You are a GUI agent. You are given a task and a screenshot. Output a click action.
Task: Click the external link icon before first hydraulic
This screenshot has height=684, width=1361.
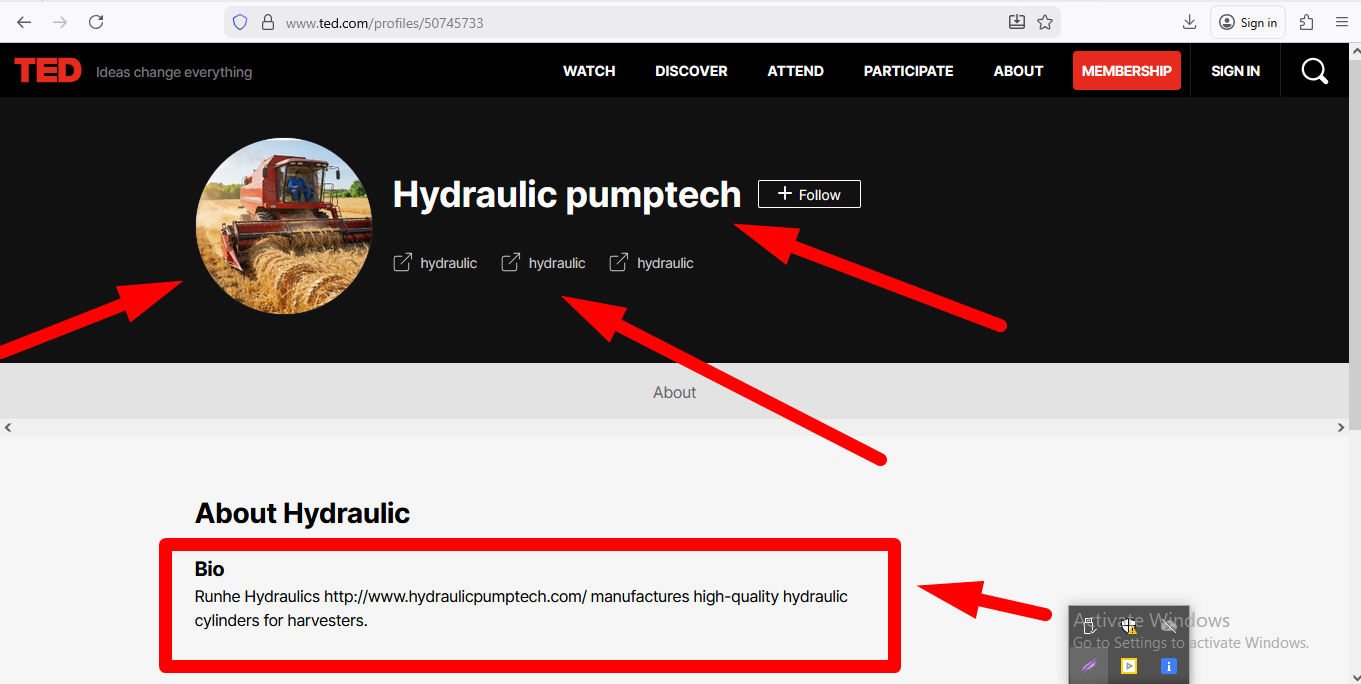click(402, 263)
